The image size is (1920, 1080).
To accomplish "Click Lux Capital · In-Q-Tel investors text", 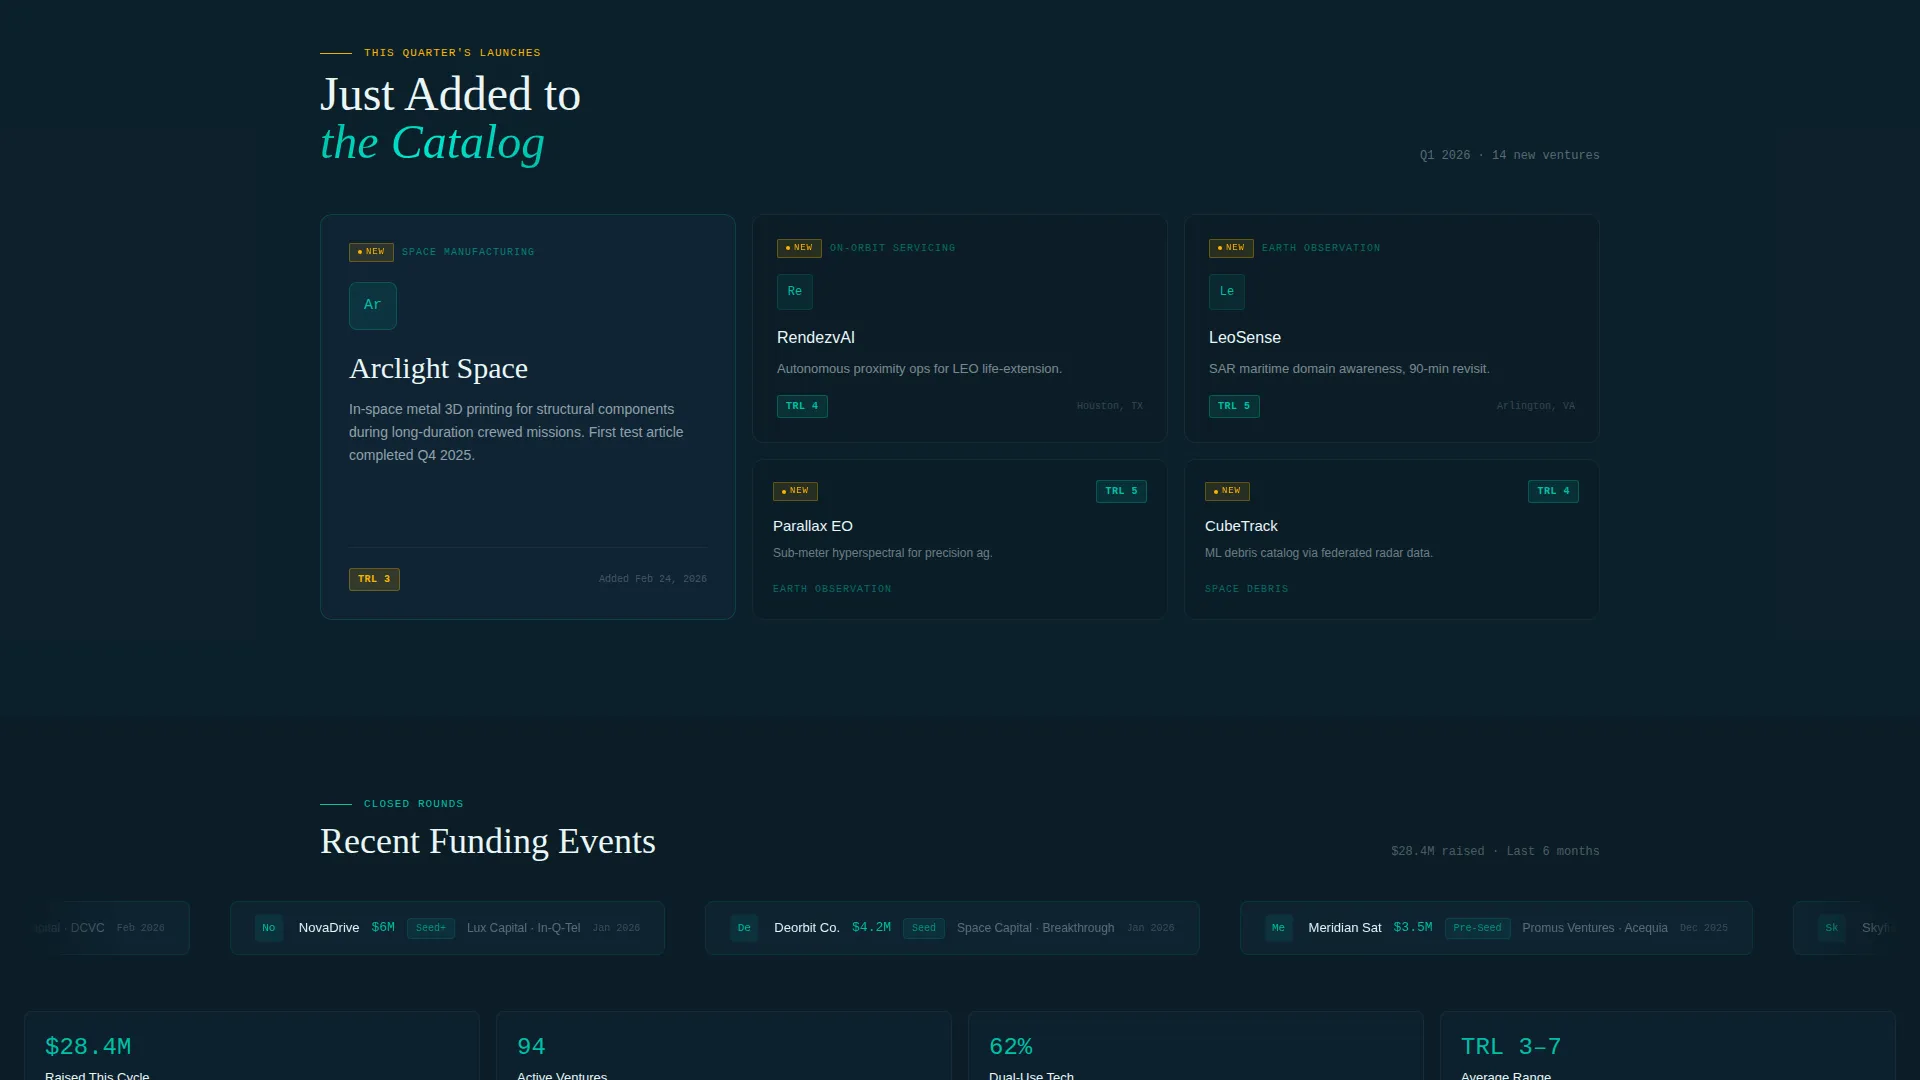I will [524, 928].
